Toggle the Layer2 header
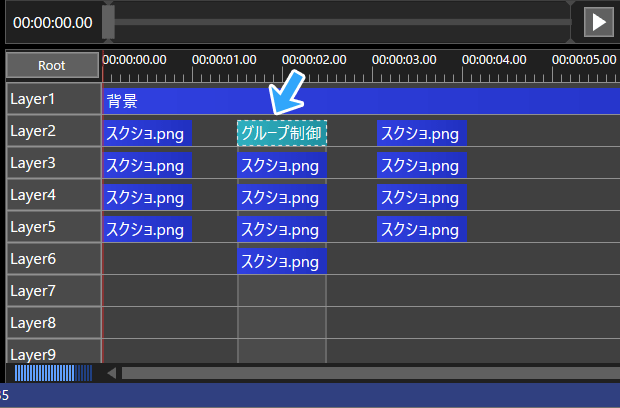 [x=52, y=131]
